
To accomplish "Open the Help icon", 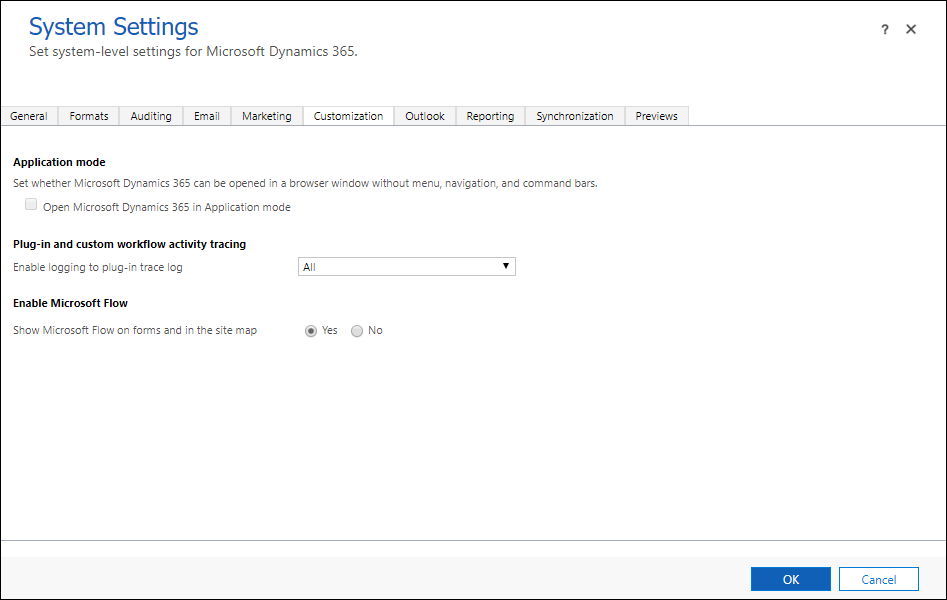I will (x=884, y=29).
